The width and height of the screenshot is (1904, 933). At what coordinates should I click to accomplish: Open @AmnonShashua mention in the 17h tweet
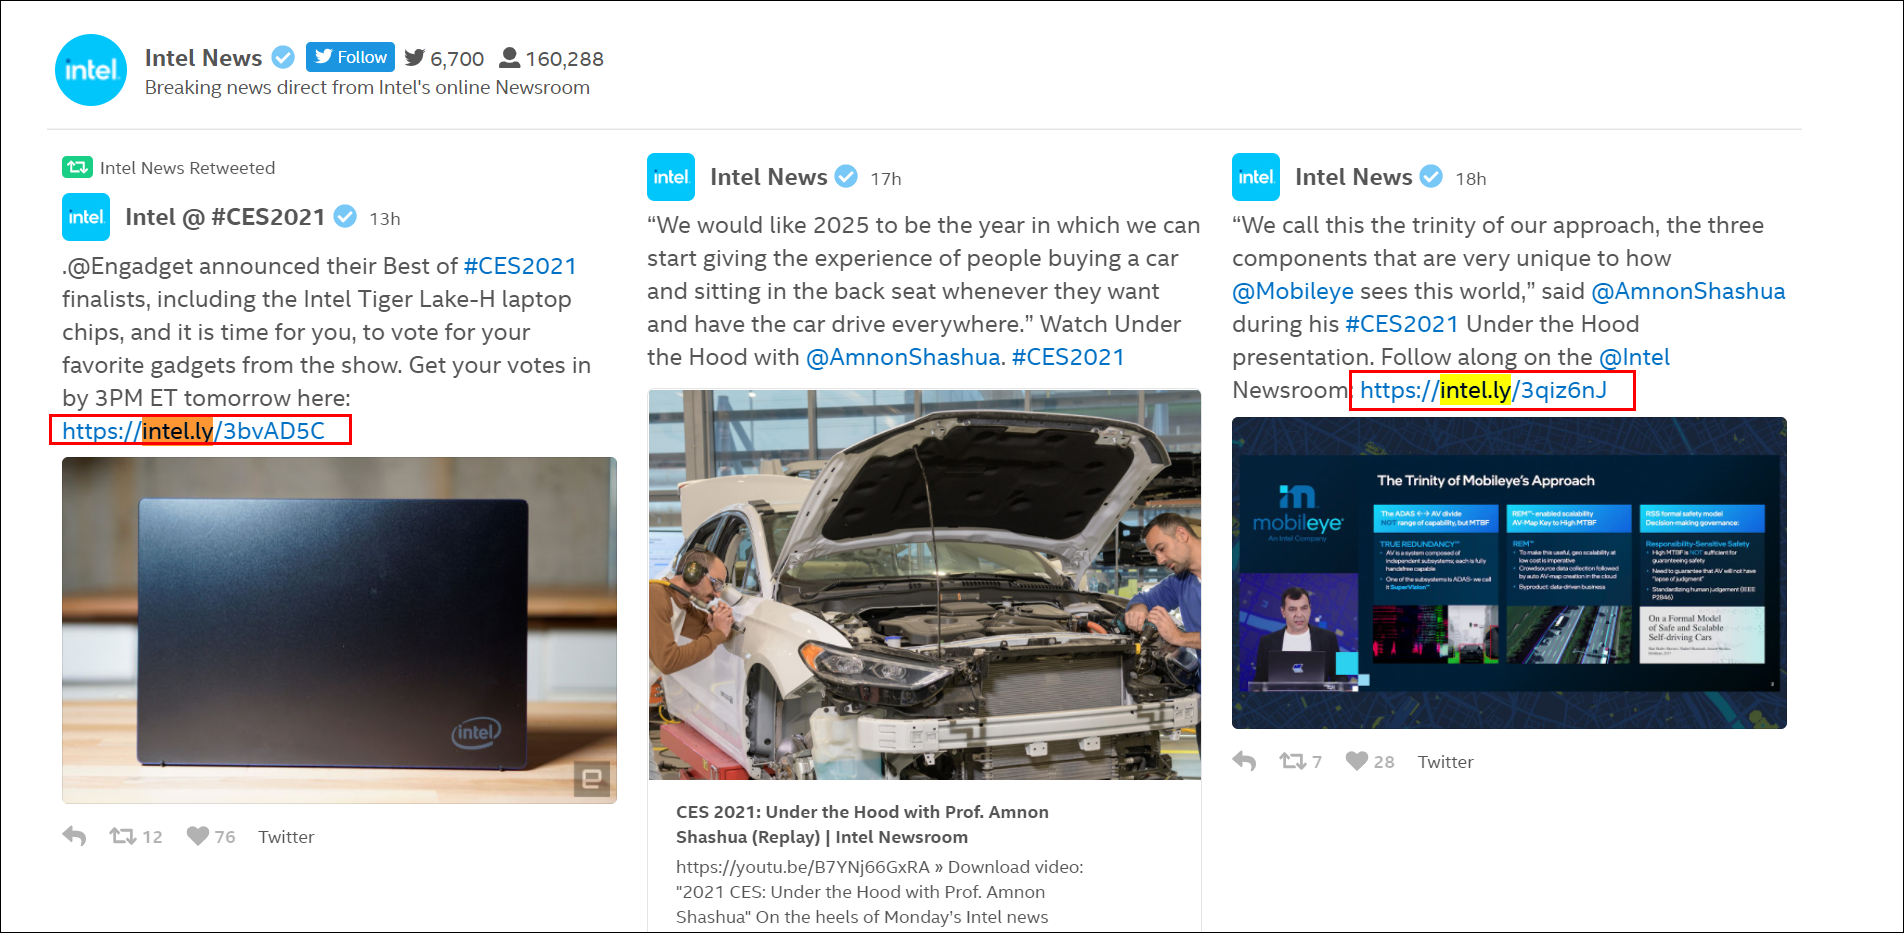903,357
